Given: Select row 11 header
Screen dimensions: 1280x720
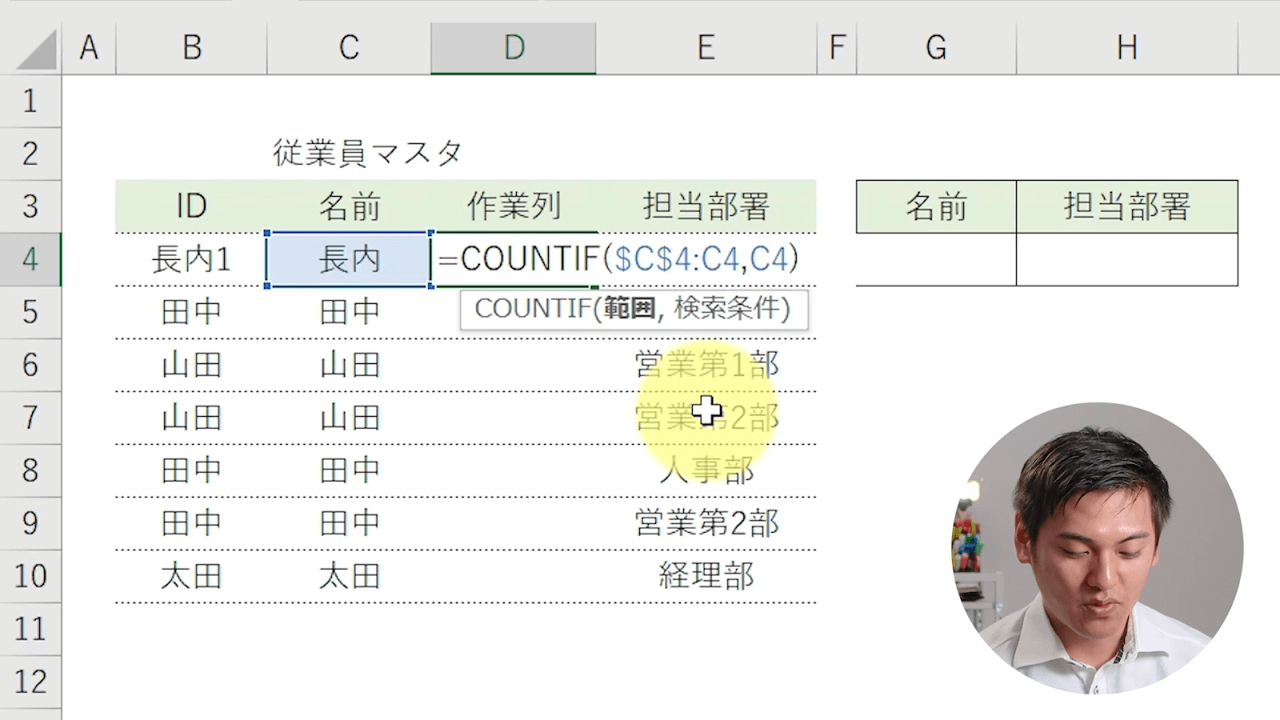Looking at the screenshot, I should point(30,629).
